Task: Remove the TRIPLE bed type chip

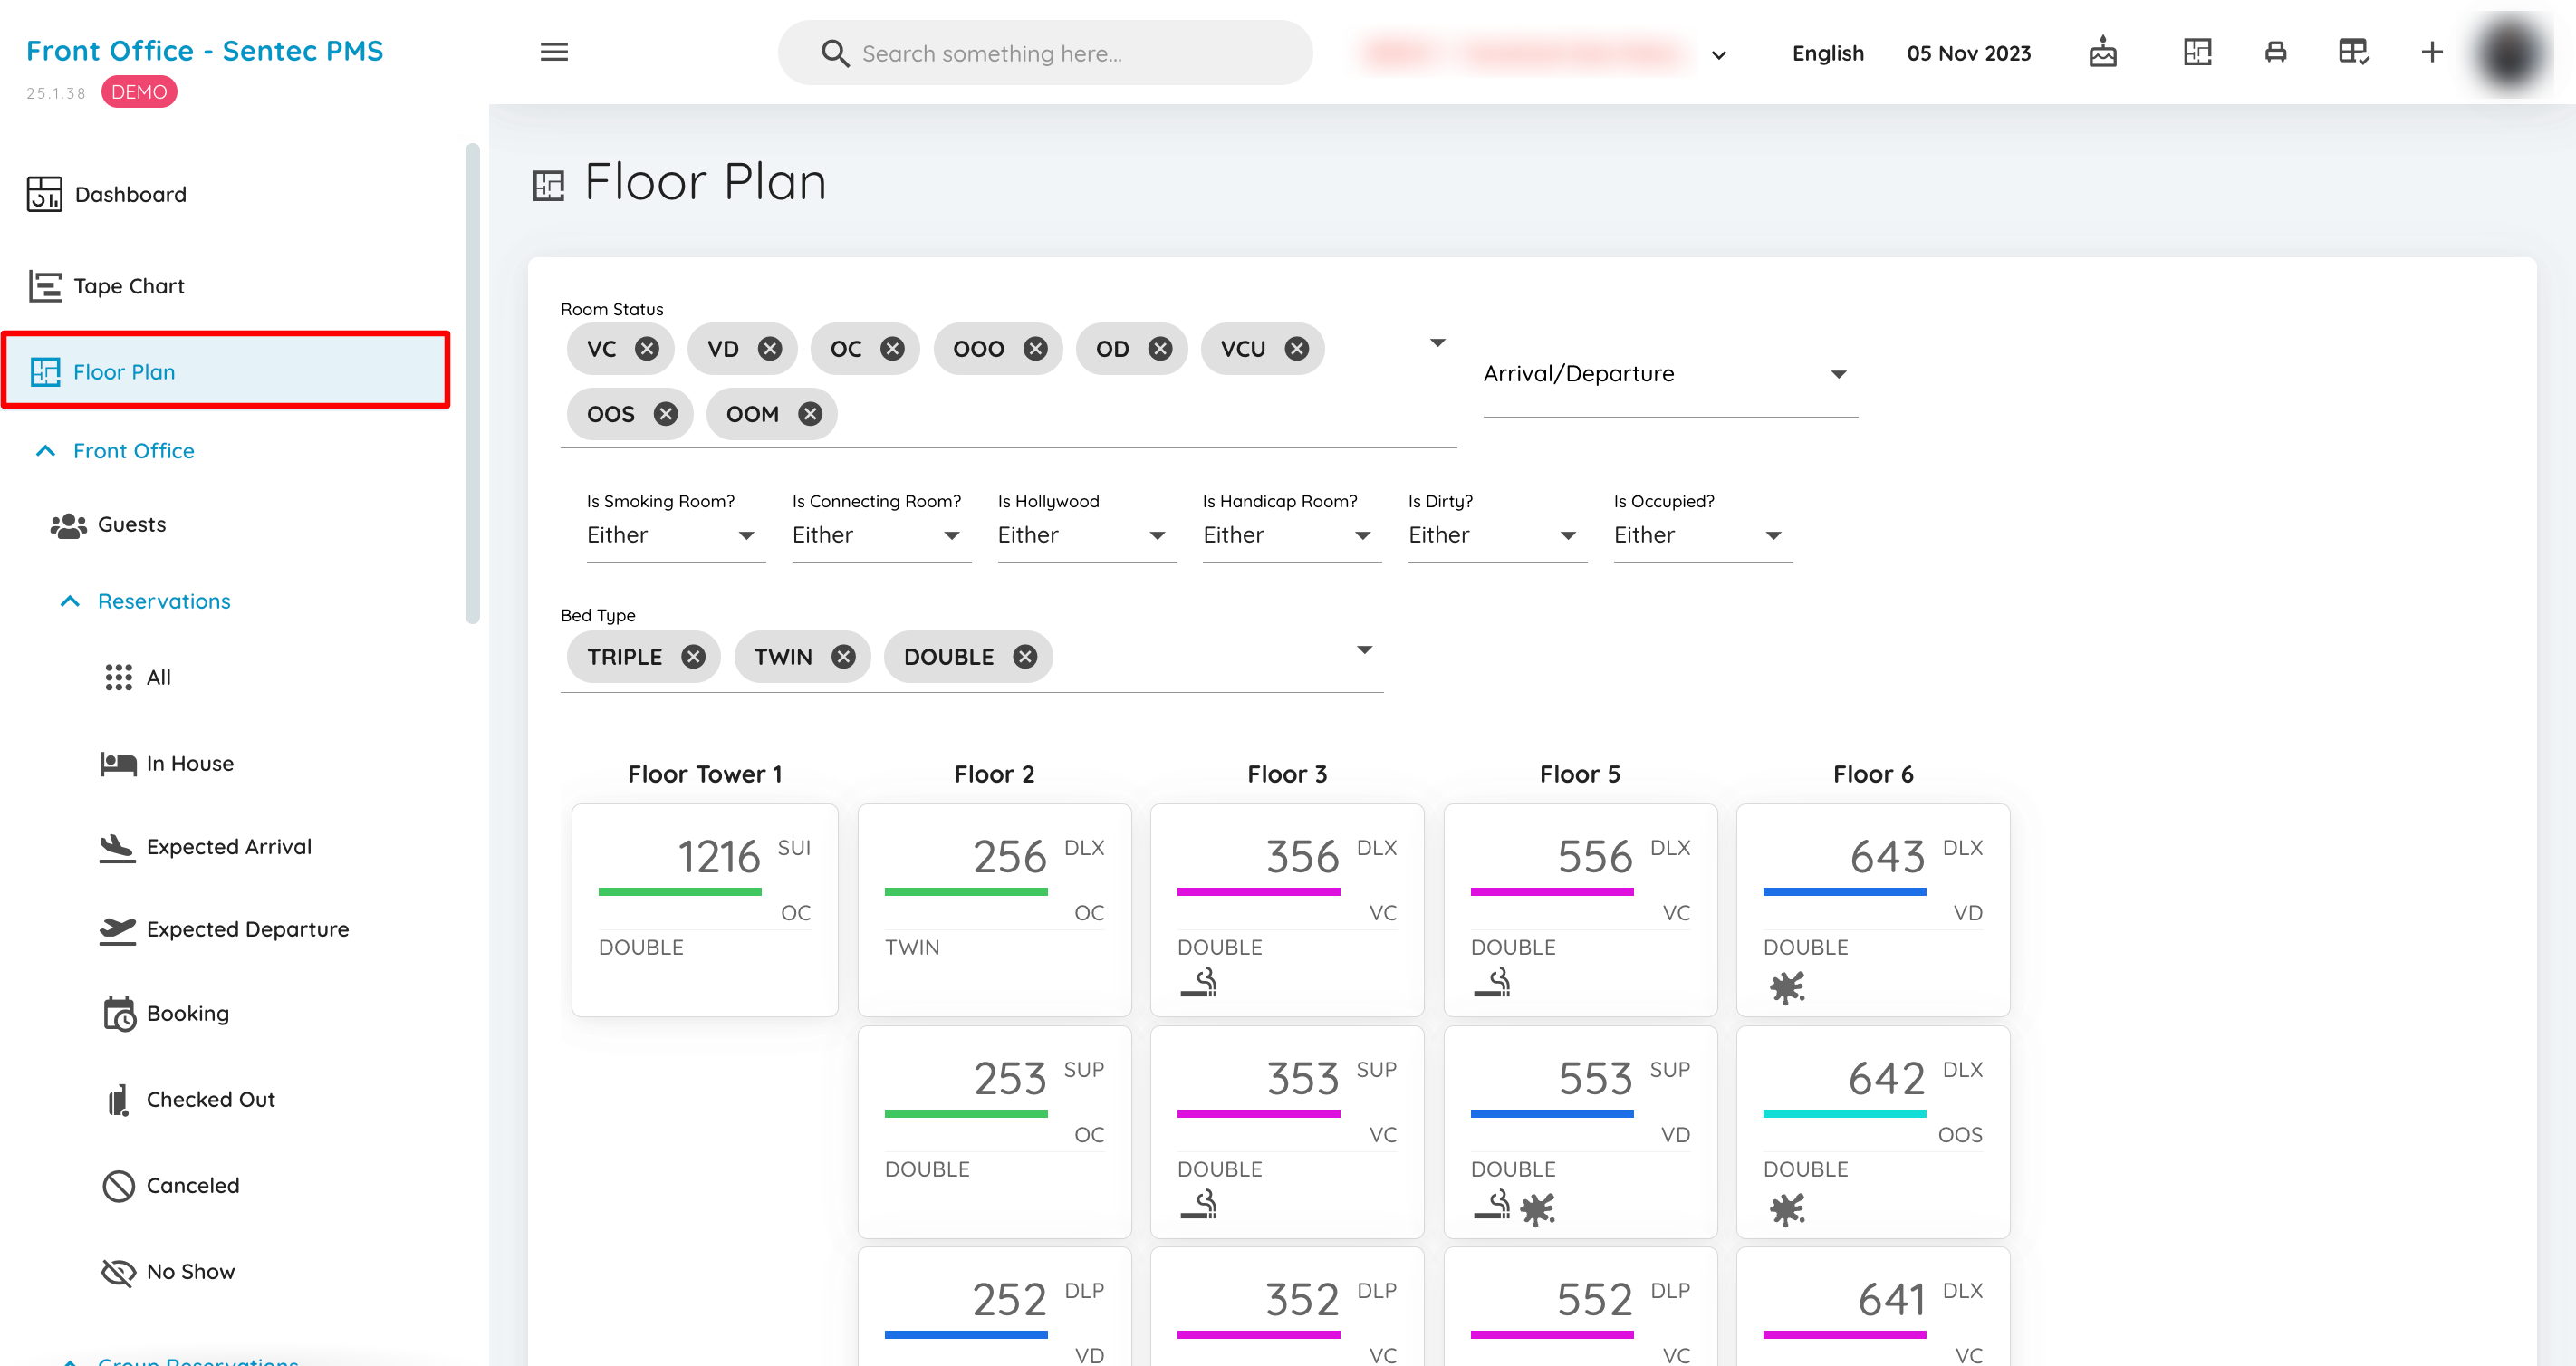Action: click(x=693, y=657)
